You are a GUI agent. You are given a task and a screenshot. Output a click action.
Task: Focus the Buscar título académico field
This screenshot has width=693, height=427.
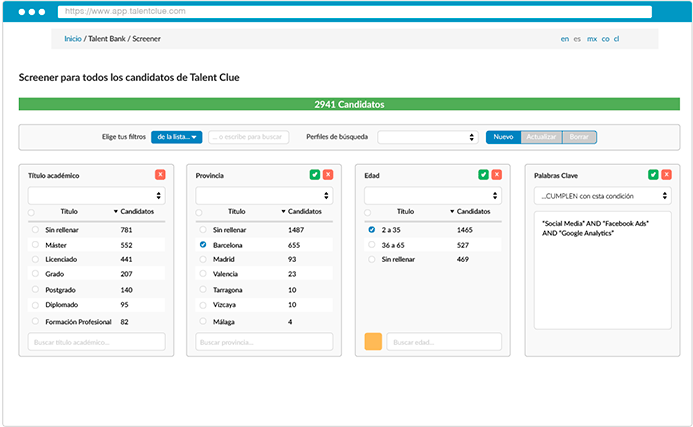tap(96, 342)
